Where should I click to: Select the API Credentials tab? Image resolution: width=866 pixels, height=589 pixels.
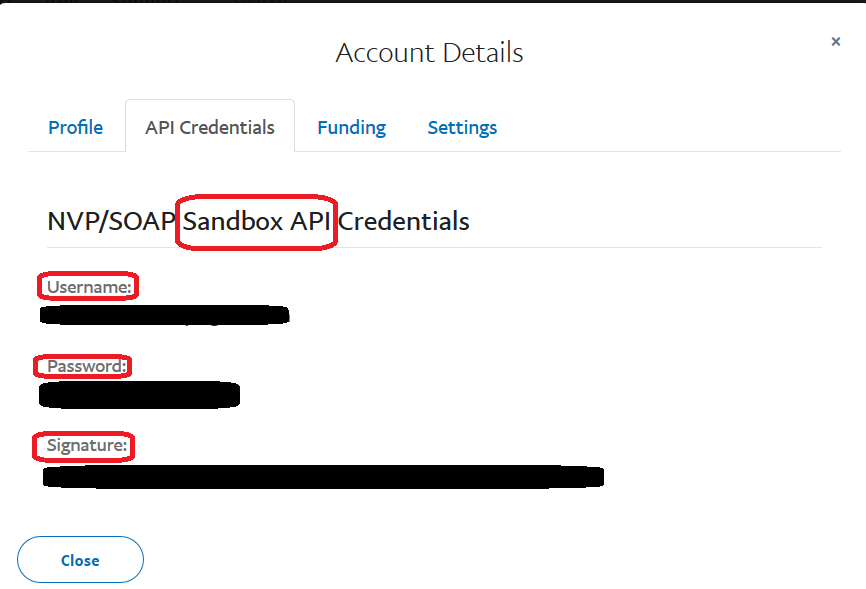coord(210,127)
